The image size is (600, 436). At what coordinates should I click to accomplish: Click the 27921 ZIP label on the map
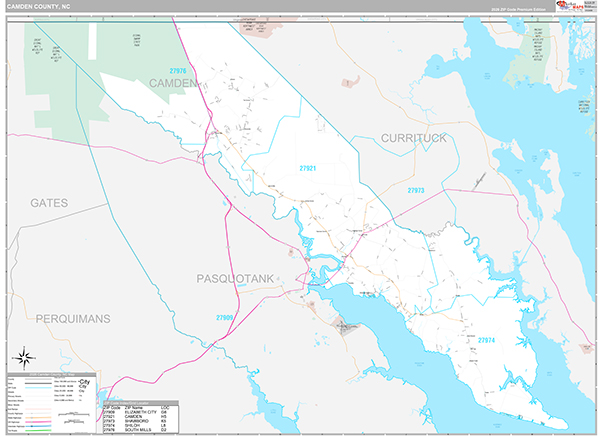click(308, 168)
